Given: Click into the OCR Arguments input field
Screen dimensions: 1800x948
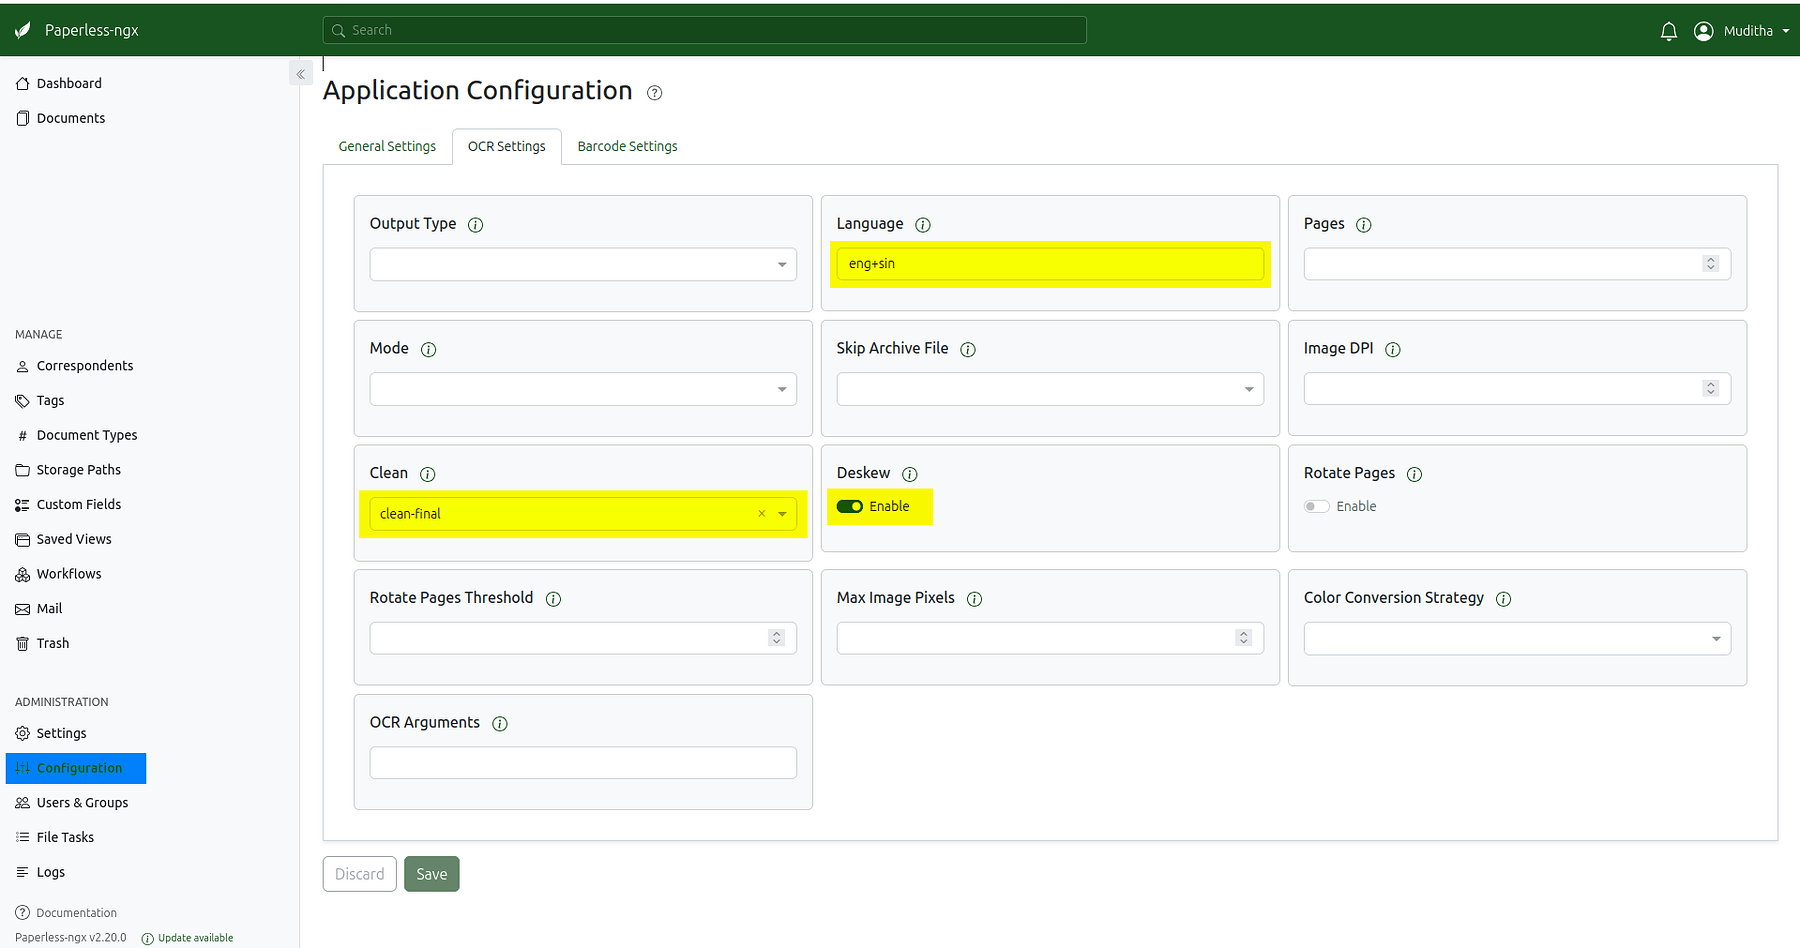Looking at the screenshot, I should pyautogui.click(x=583, y=763).
